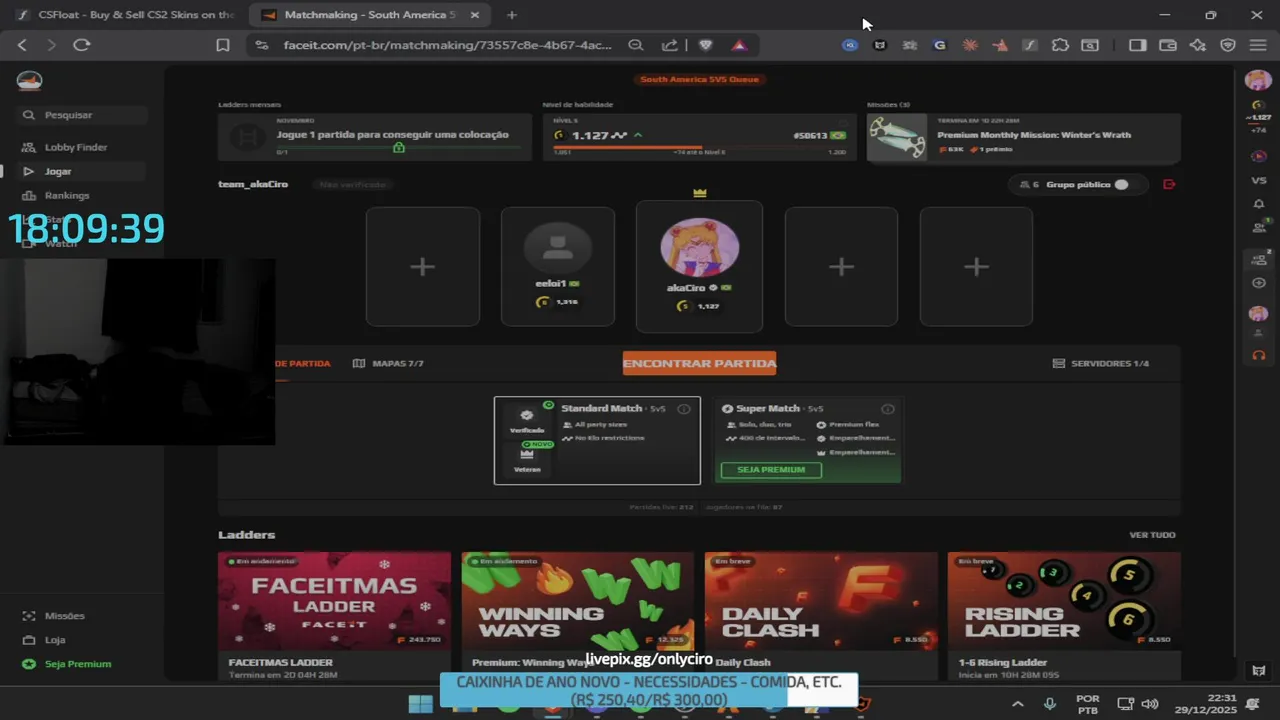The image size is (1280, 720).
Task: Open the Daily Clash ladder card
Action: pos(821,615)
